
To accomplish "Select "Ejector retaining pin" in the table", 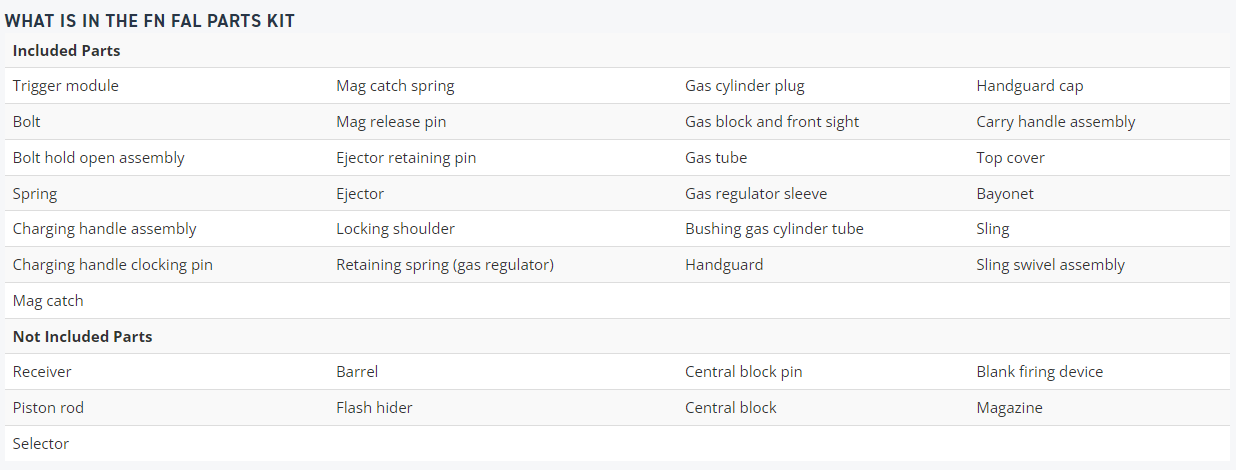I will 406,158.
